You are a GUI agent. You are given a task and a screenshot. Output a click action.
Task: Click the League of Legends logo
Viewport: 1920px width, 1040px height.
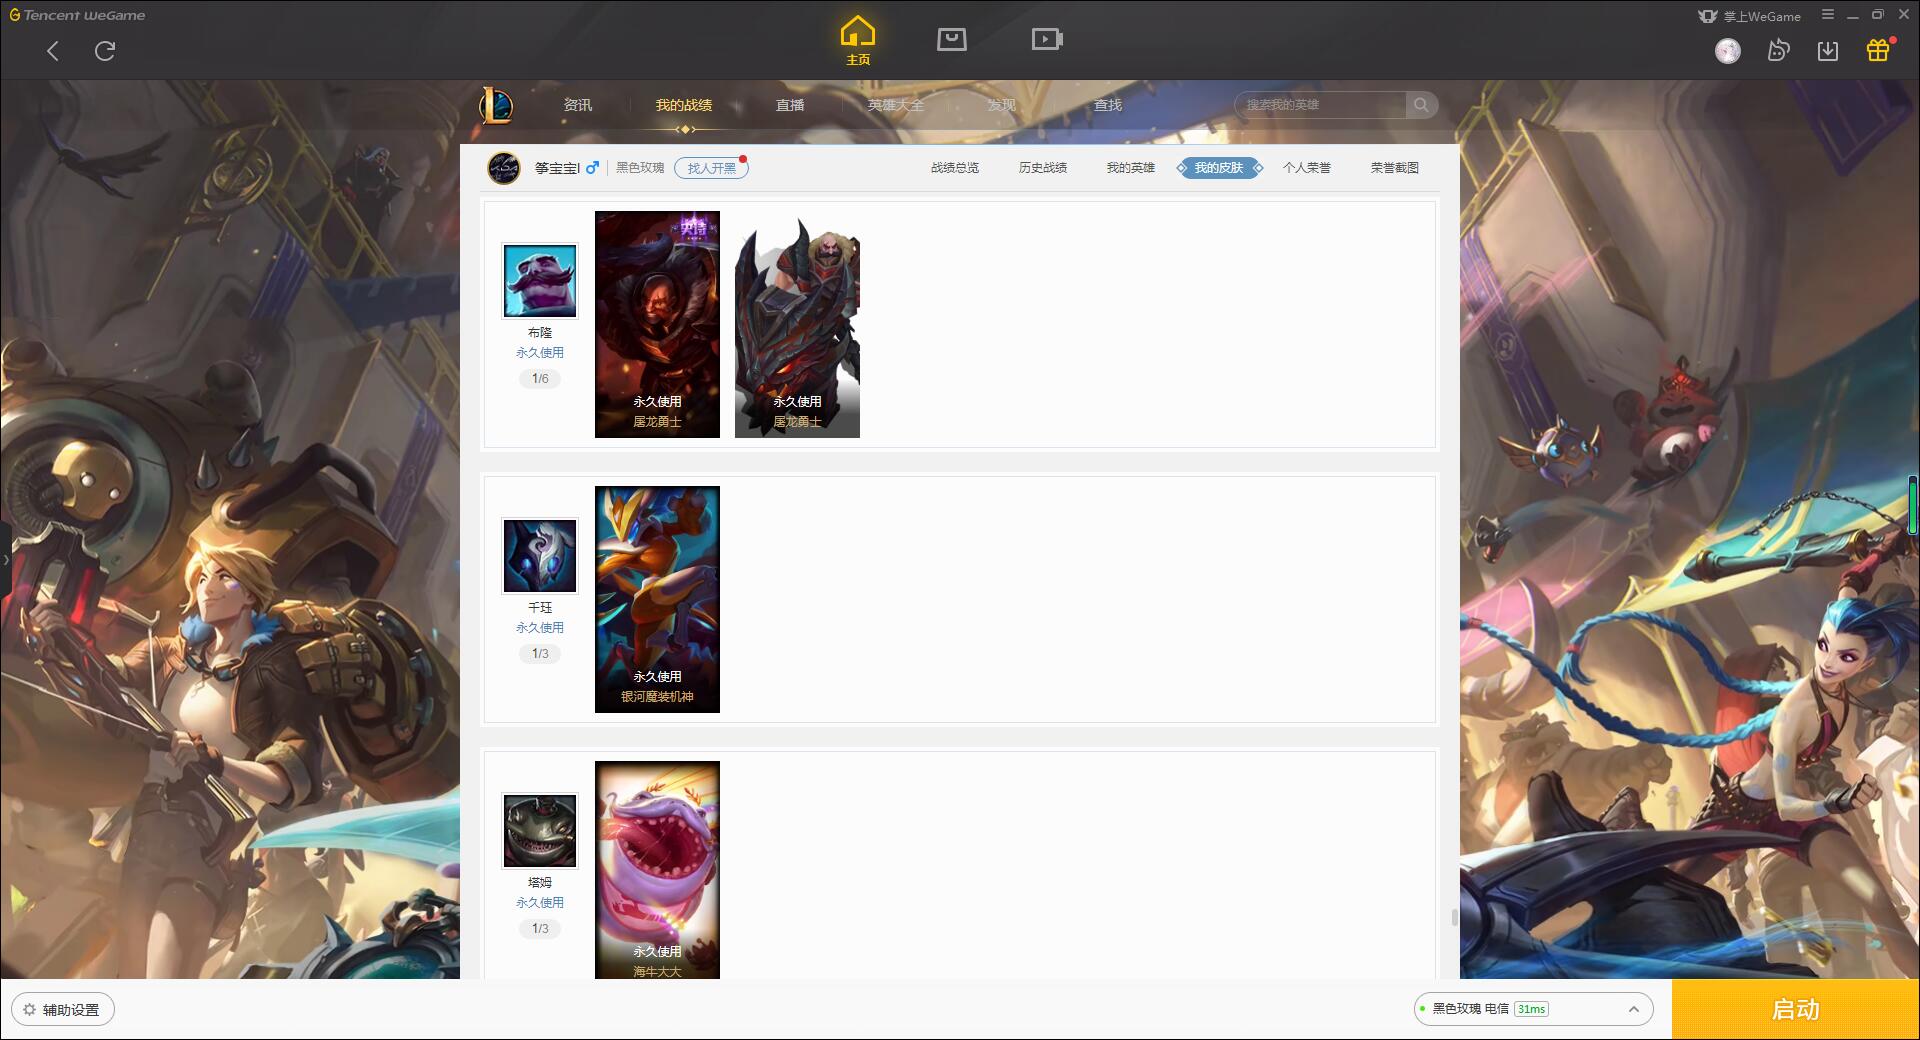[496, 105]
